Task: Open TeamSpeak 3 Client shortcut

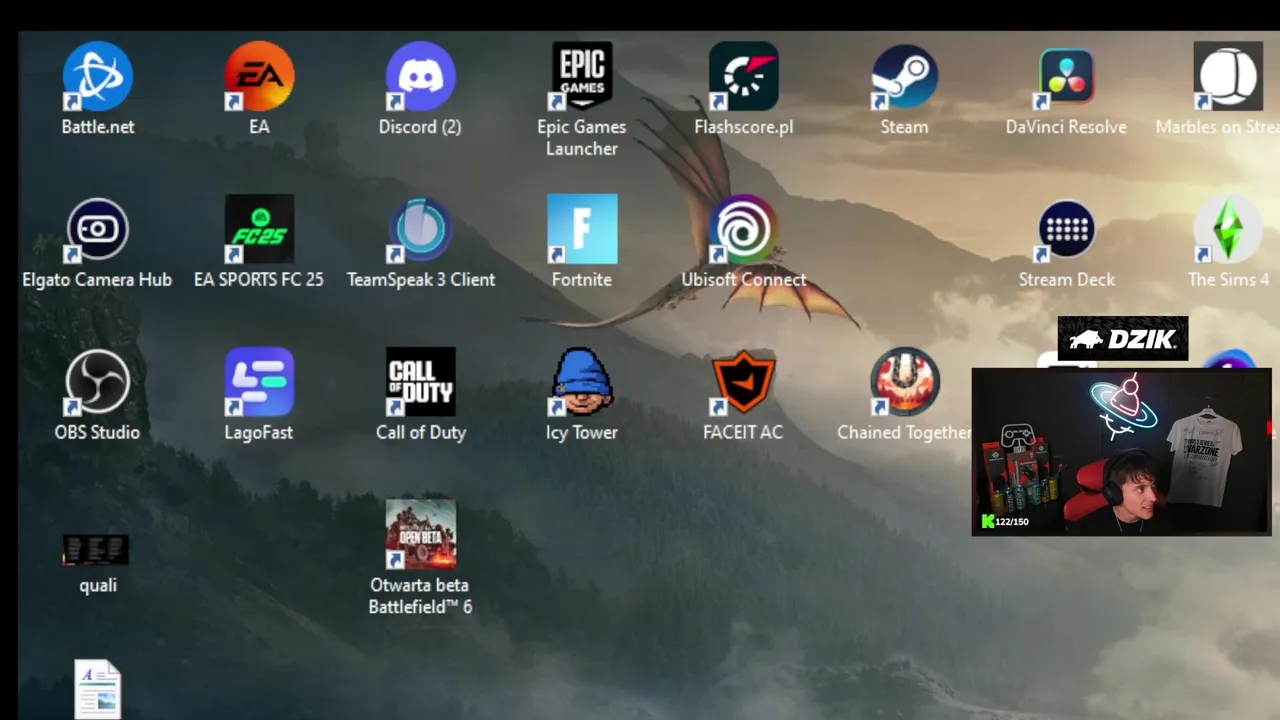Action: coord(420,230)
